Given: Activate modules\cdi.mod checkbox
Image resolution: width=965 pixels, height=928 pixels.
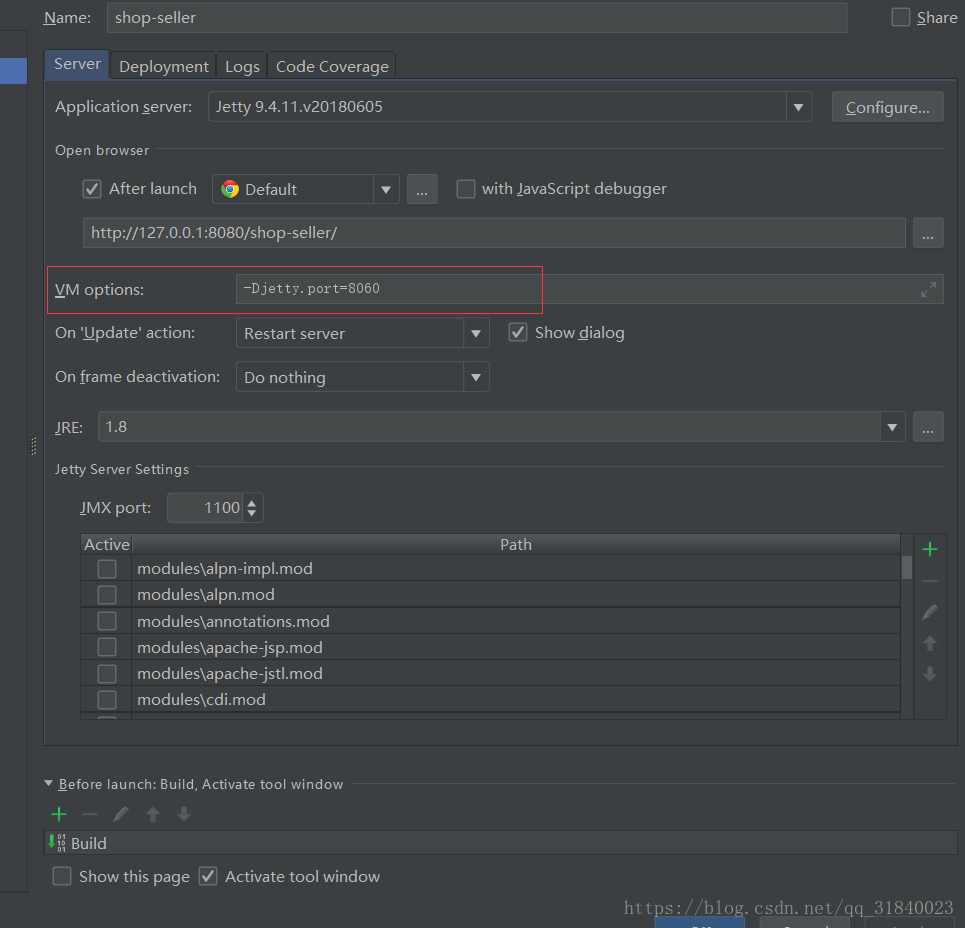Looking at the screenshot, I should click(x=107, y=700).
